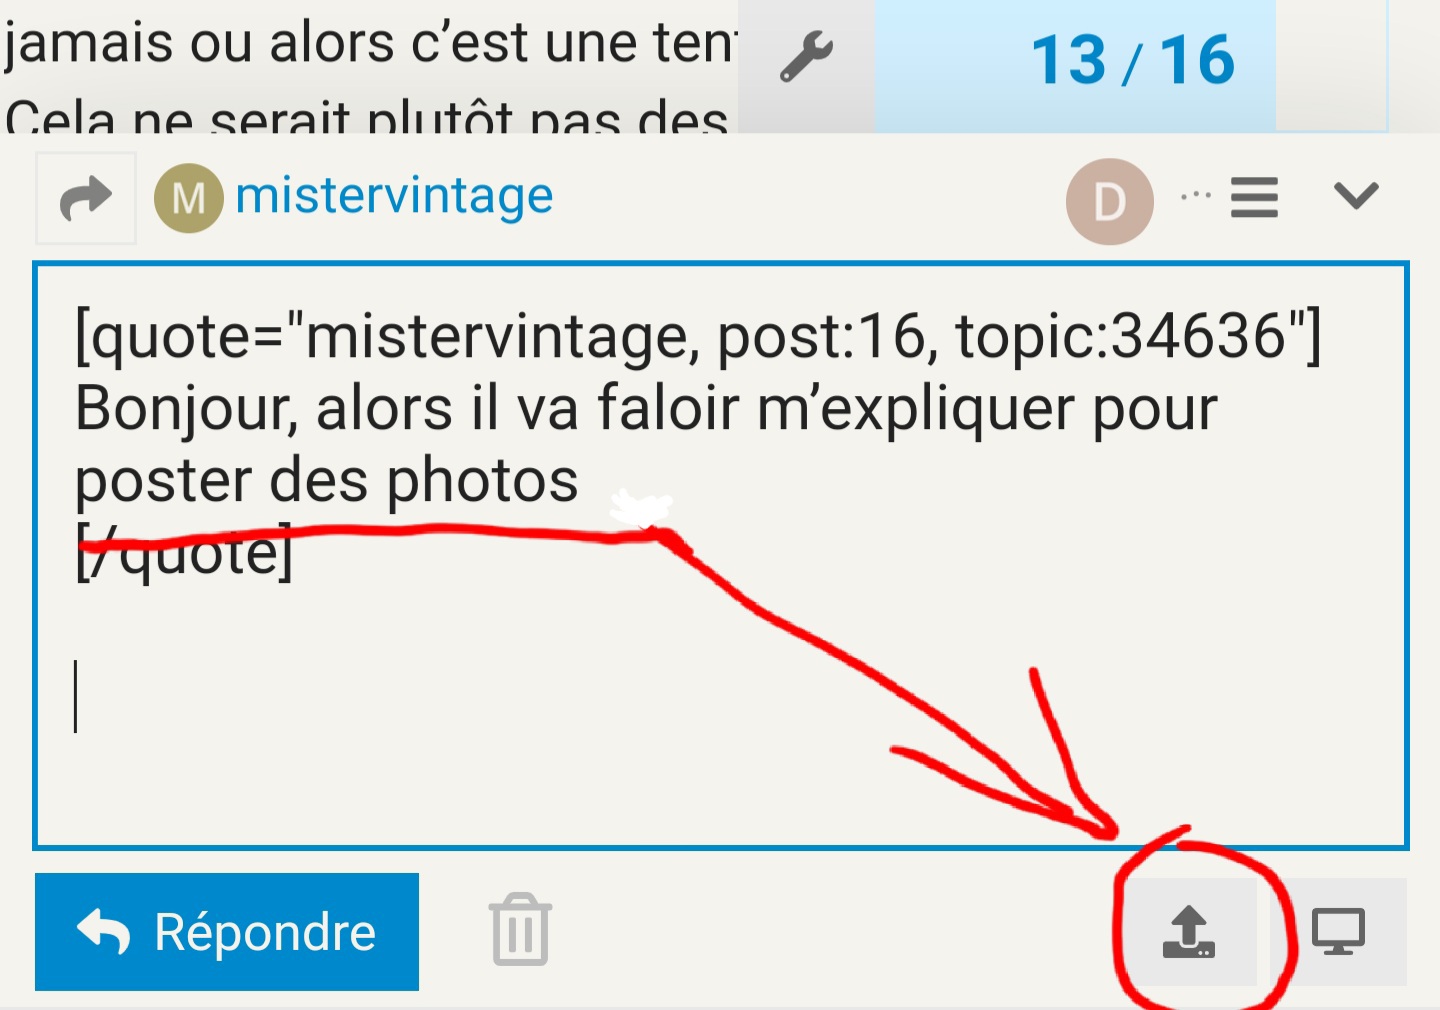Discard the draft with the trash icon
The height and width of the screenshot is (1010, 1440).
click(x=520, y=930)
